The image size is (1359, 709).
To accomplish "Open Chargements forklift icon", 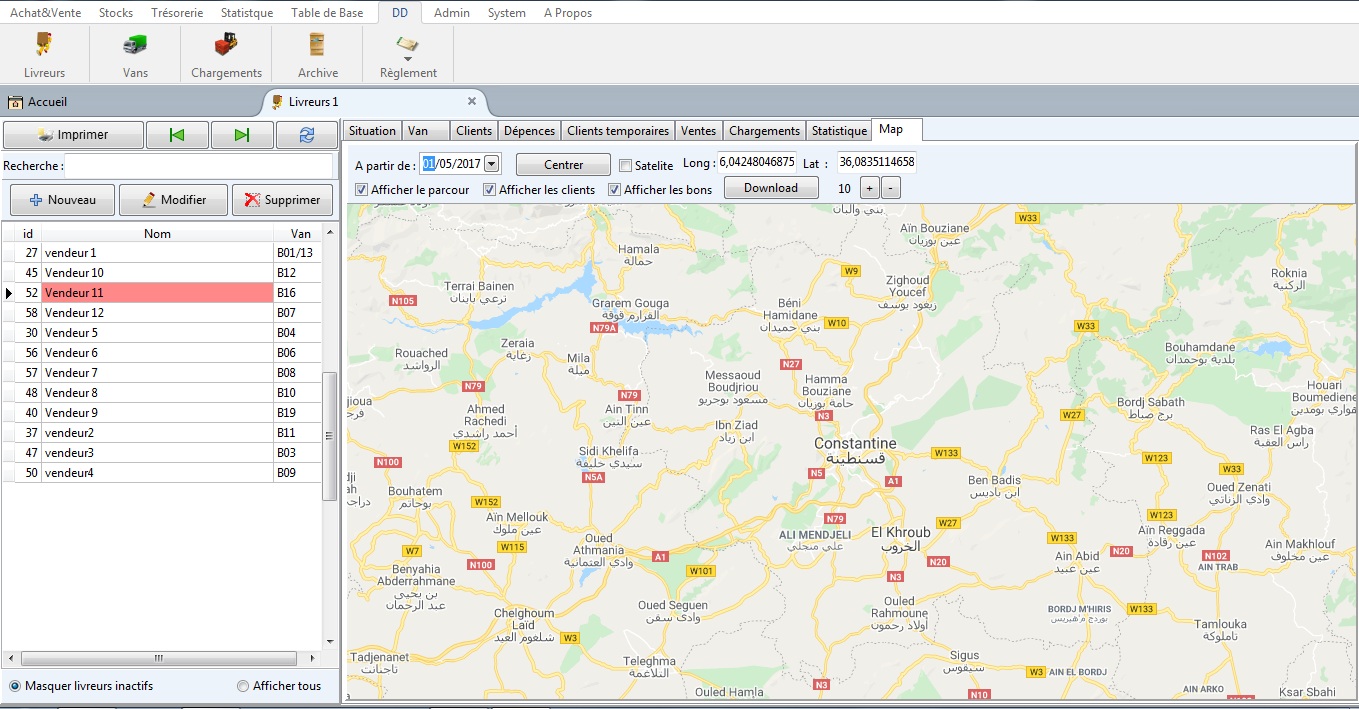I will pyautogui.click(x=226, y=46).
